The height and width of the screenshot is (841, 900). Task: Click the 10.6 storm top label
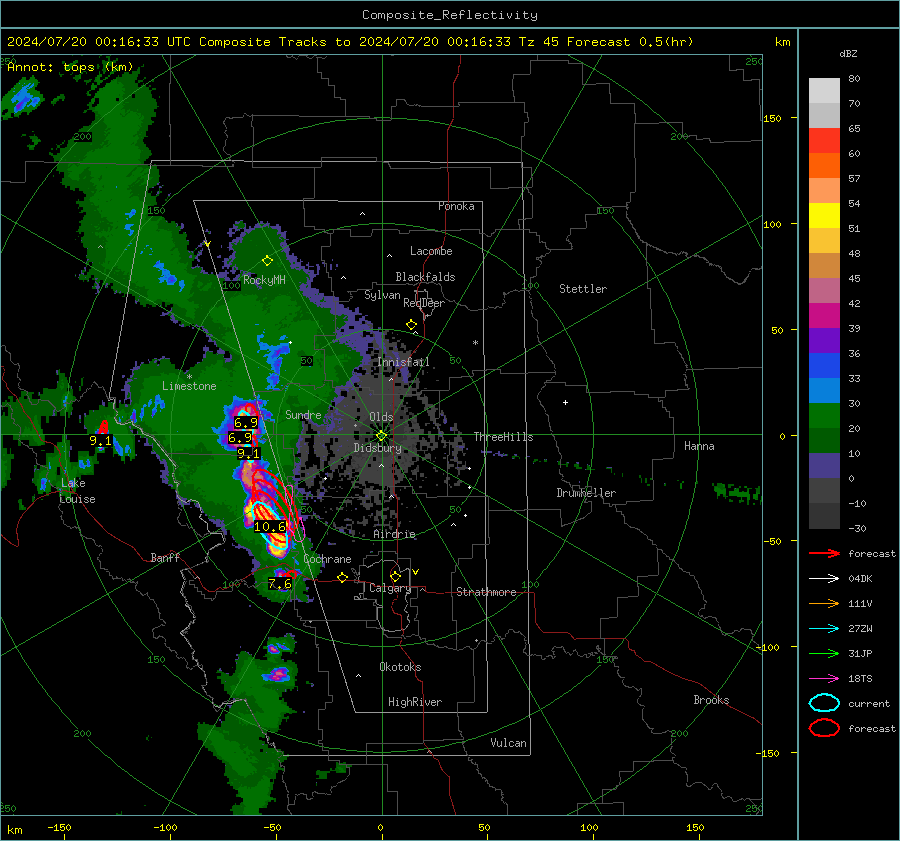pos(270,526)
